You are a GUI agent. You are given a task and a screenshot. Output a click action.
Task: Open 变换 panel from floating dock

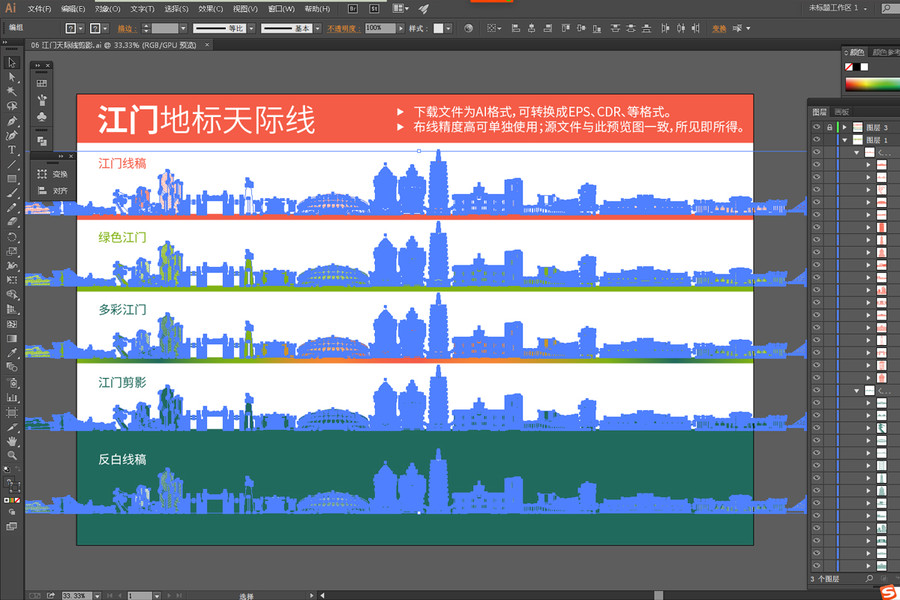click(x=53, y=174)
